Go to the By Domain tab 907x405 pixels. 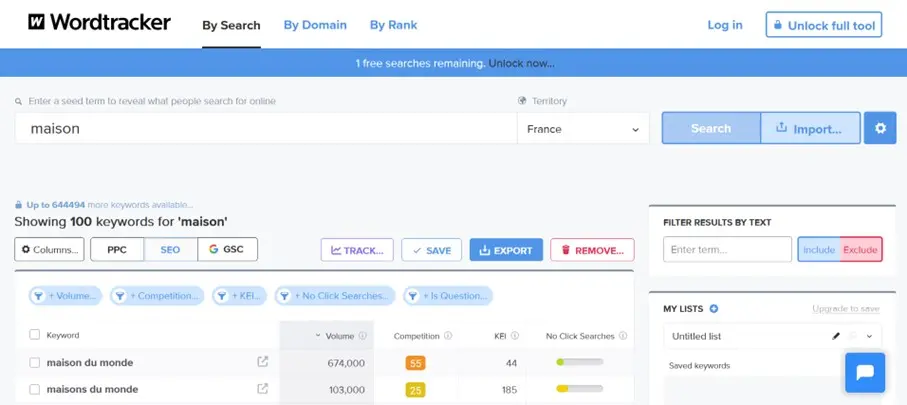(x=315, y=25)
